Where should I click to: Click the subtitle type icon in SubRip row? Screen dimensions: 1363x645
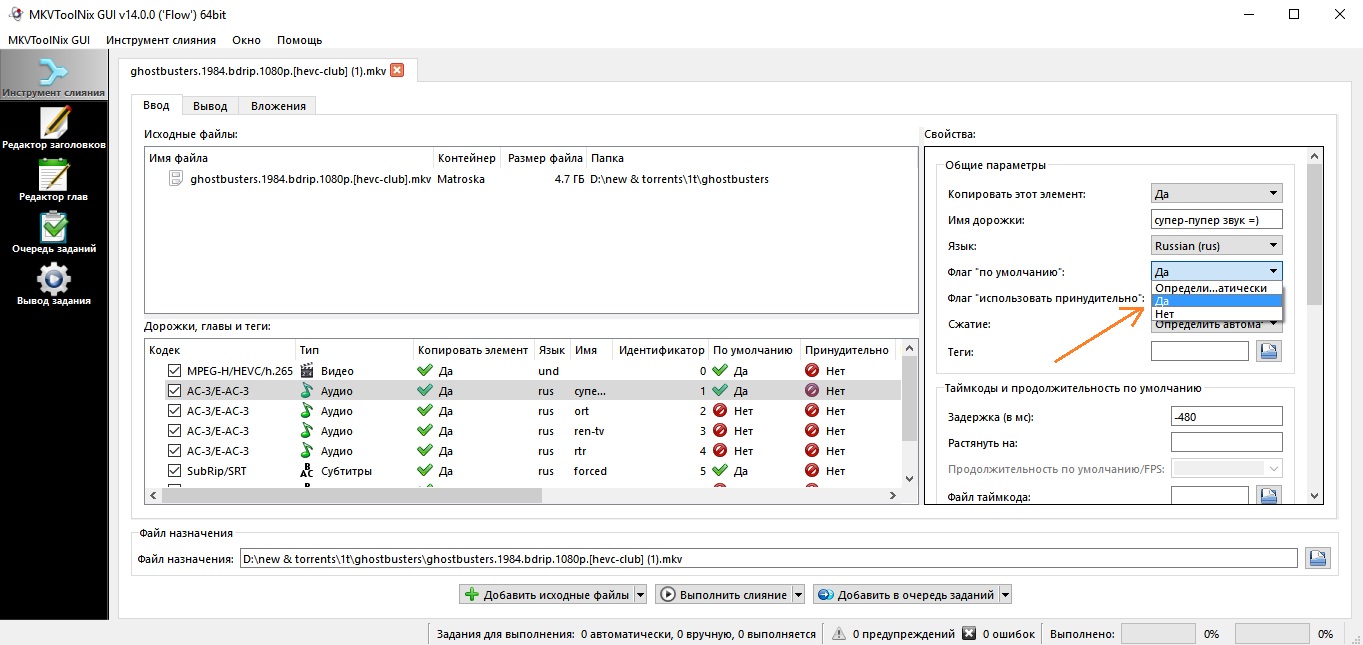point(307,471)
